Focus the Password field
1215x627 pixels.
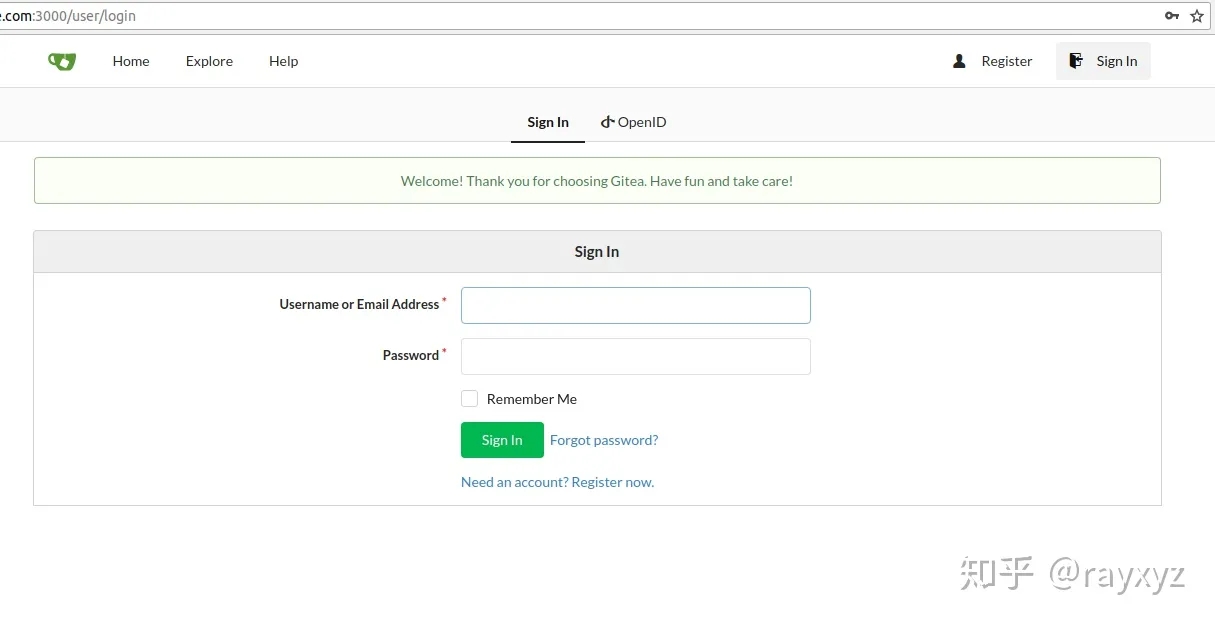pos(636,356)
